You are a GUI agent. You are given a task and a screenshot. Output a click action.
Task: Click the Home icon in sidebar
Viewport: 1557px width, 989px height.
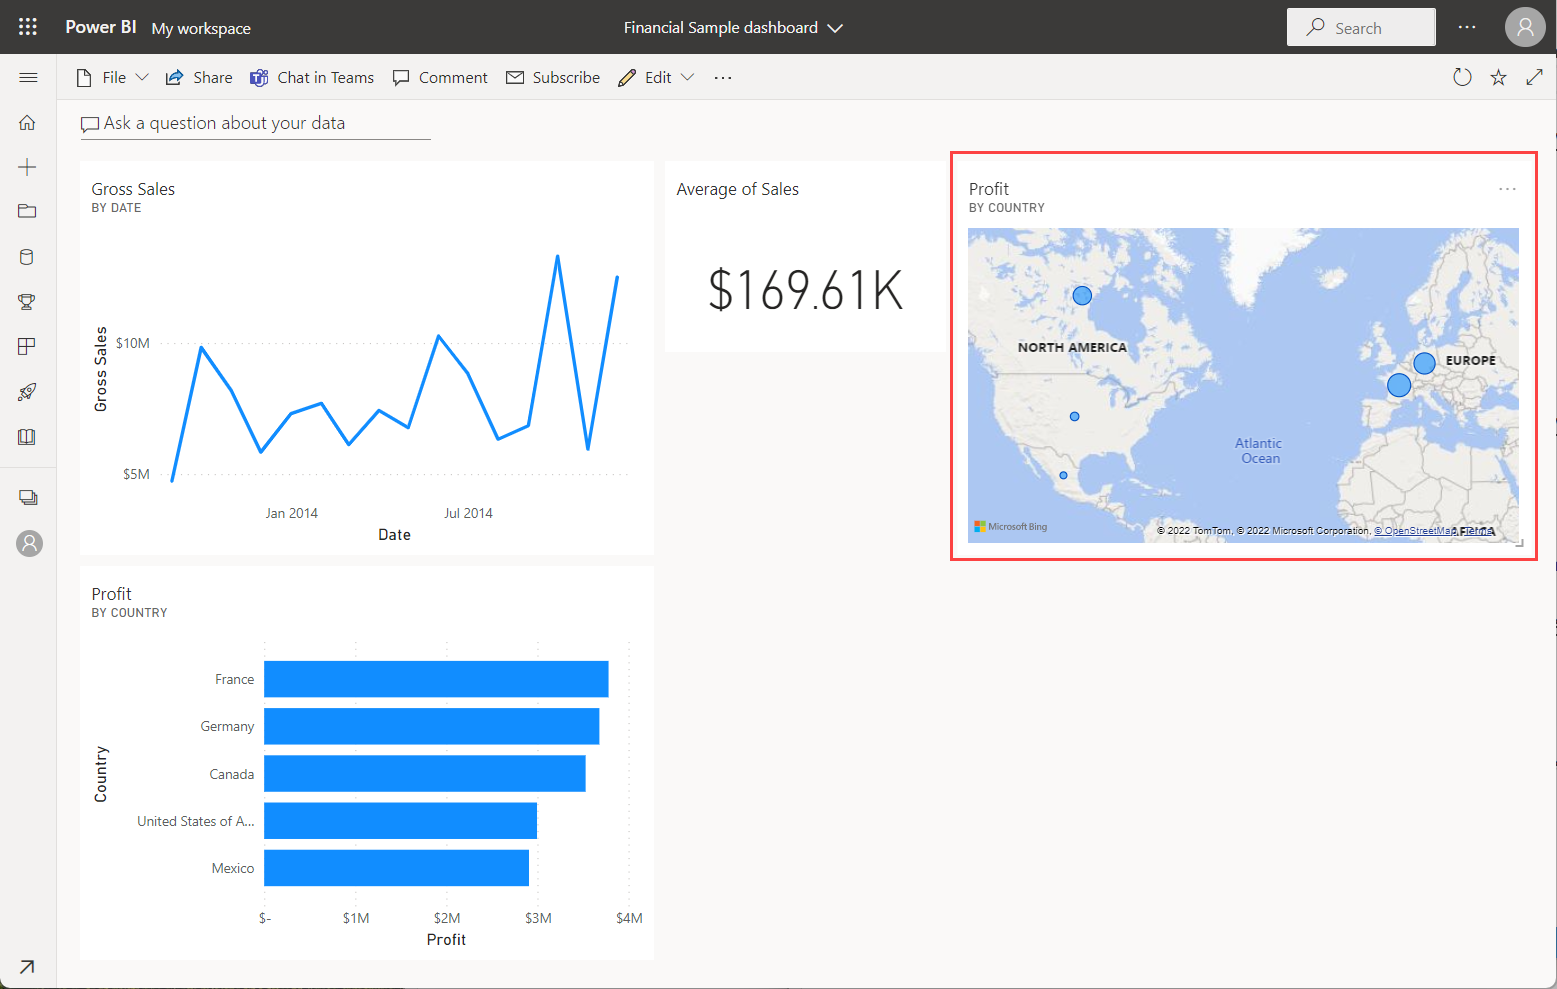(x=27, y=123)
